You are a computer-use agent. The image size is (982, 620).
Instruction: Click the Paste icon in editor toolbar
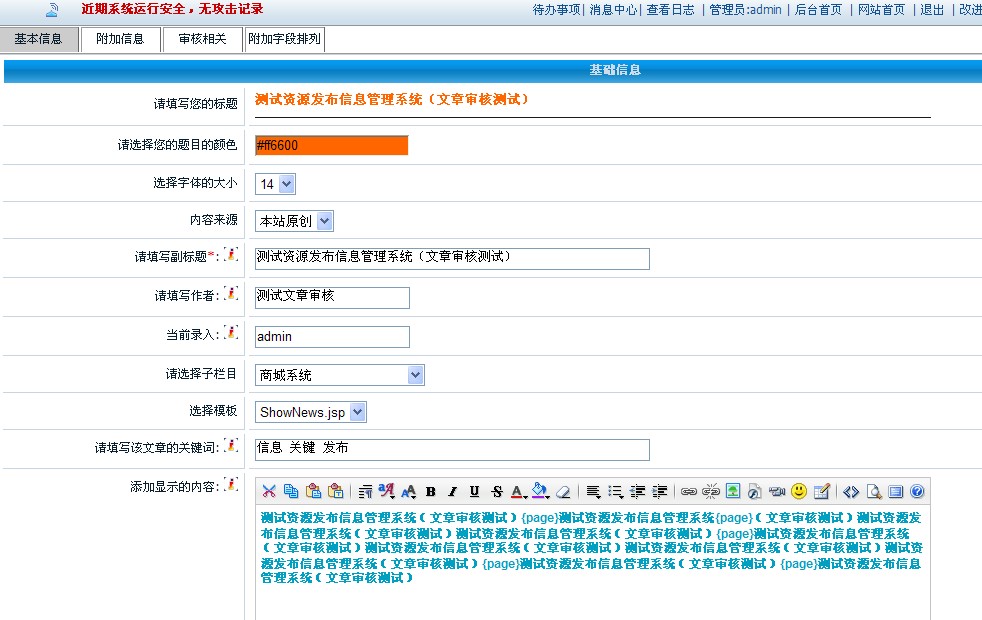(x=313, y=492)
